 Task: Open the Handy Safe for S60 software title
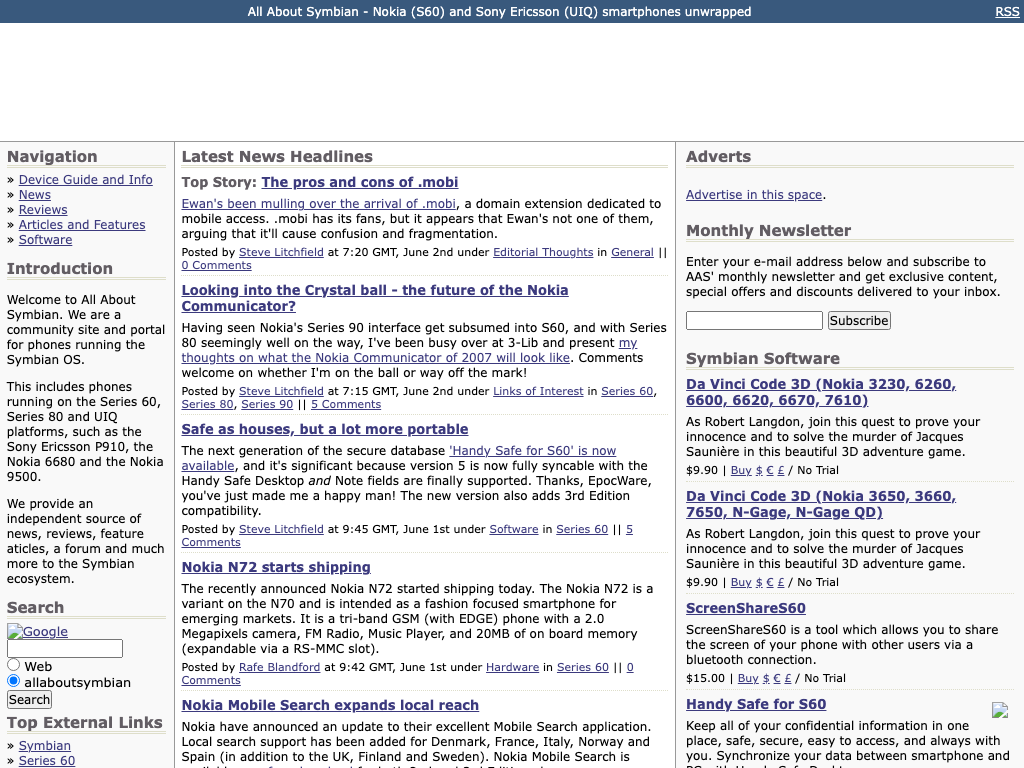[x=756, y=704]
